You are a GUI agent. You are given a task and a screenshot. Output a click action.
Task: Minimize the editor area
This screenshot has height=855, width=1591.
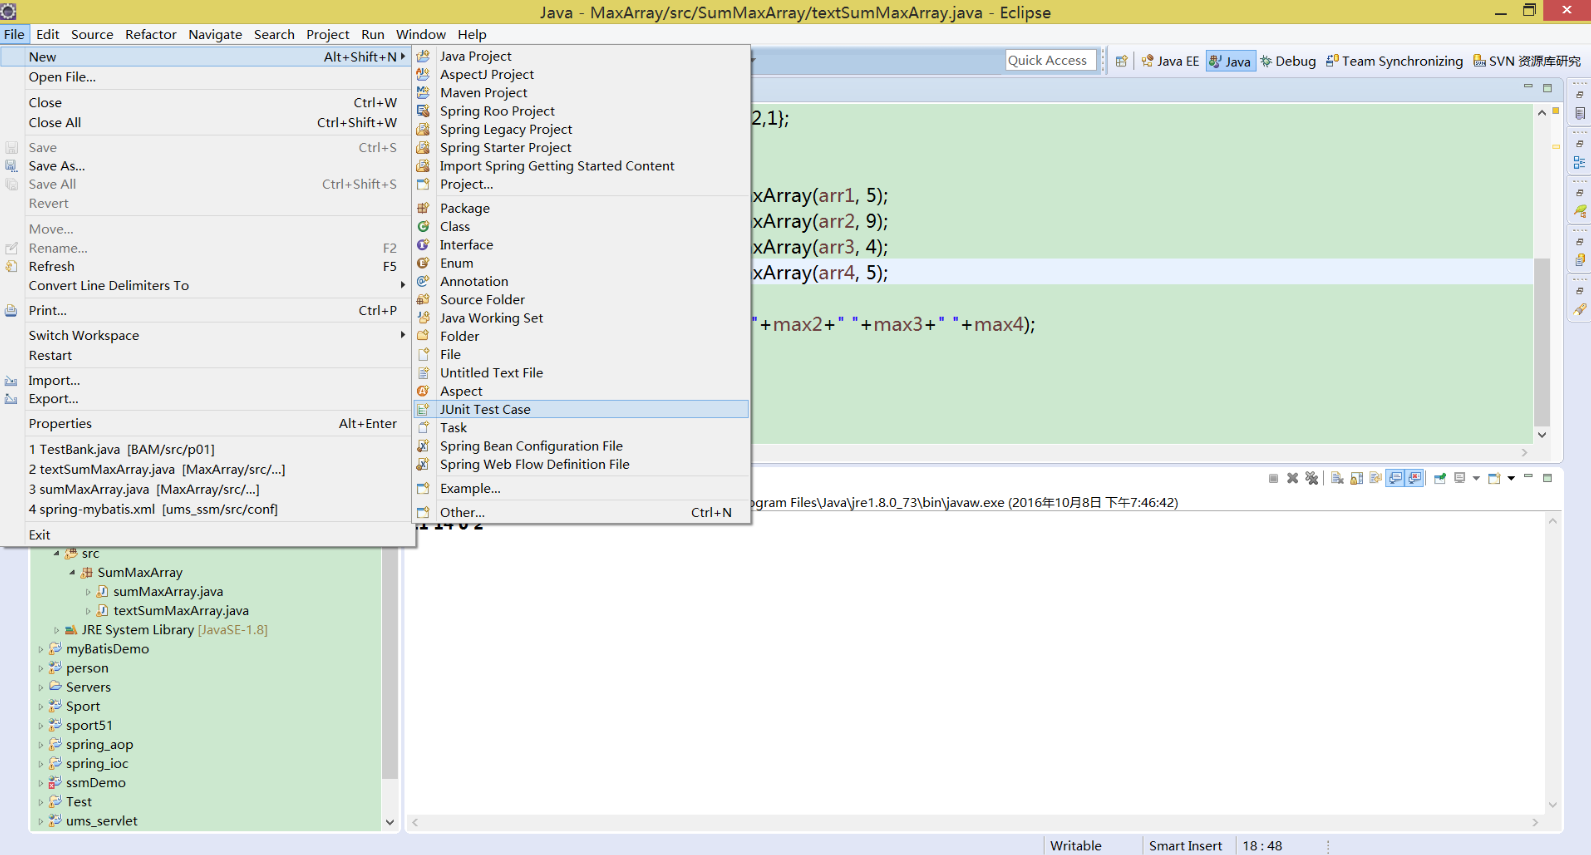point(1528,87)
